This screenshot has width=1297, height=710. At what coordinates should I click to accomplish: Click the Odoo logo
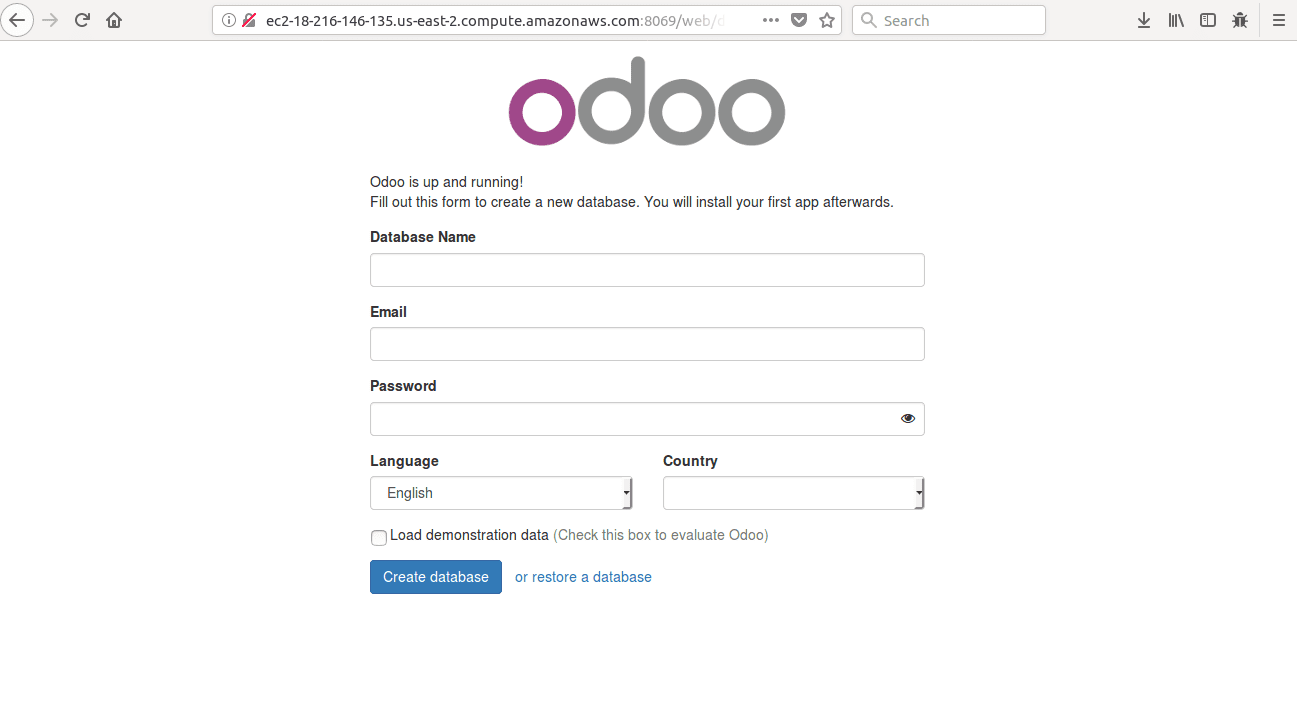647,101
